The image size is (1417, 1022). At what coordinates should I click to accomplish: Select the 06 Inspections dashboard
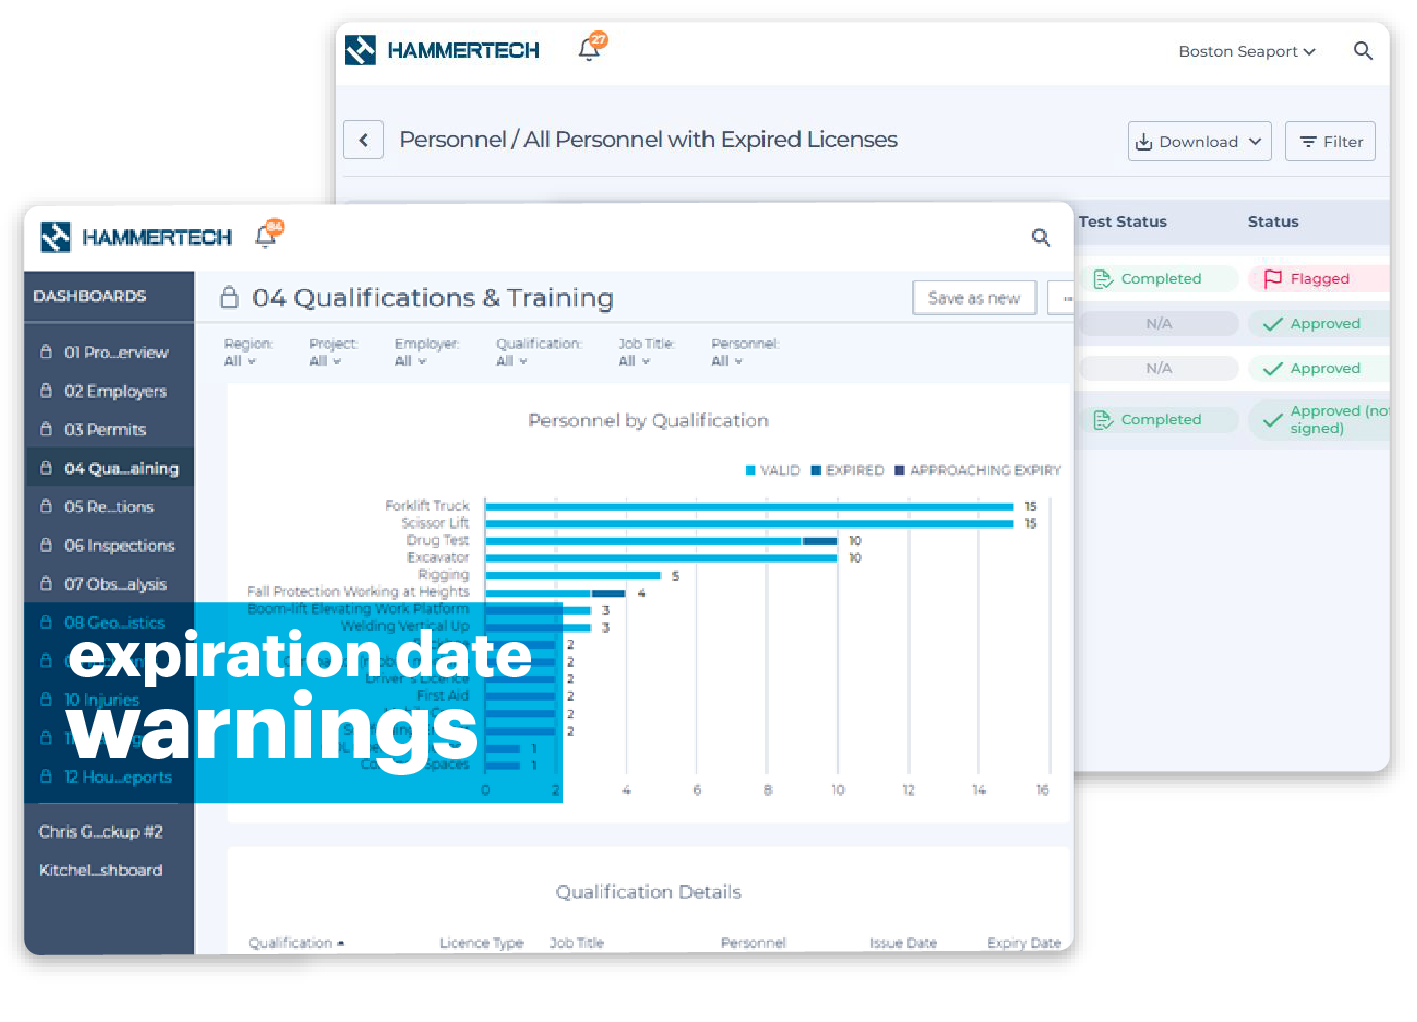(118, 545)
